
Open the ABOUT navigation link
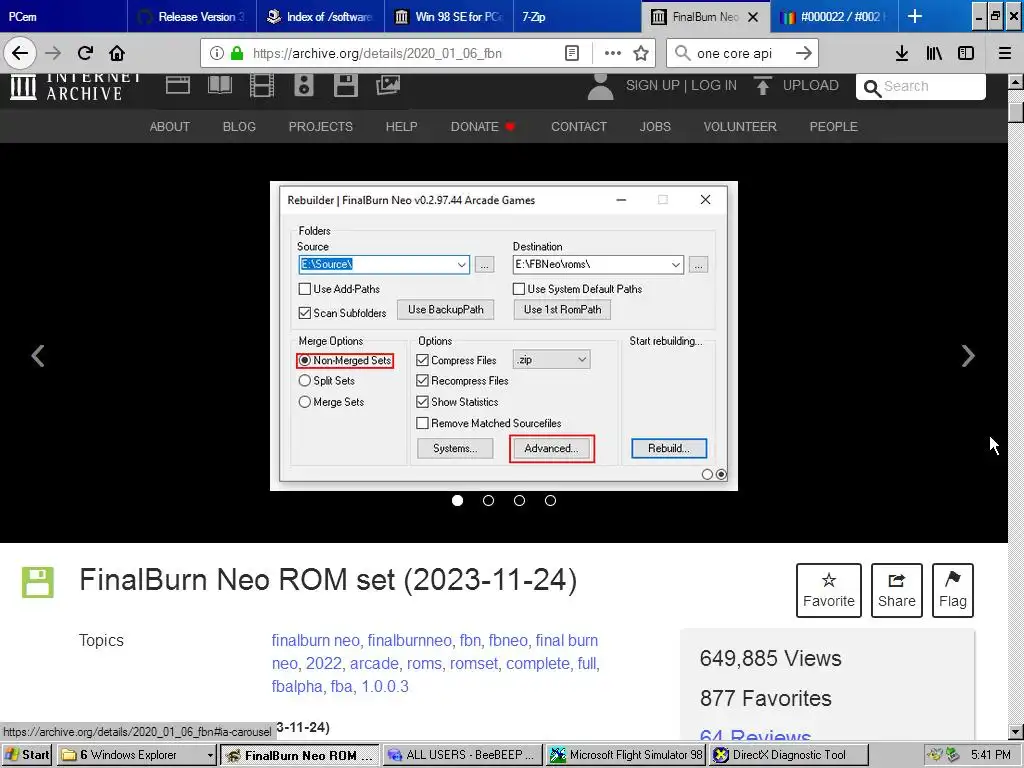click(x=170, y=127)
